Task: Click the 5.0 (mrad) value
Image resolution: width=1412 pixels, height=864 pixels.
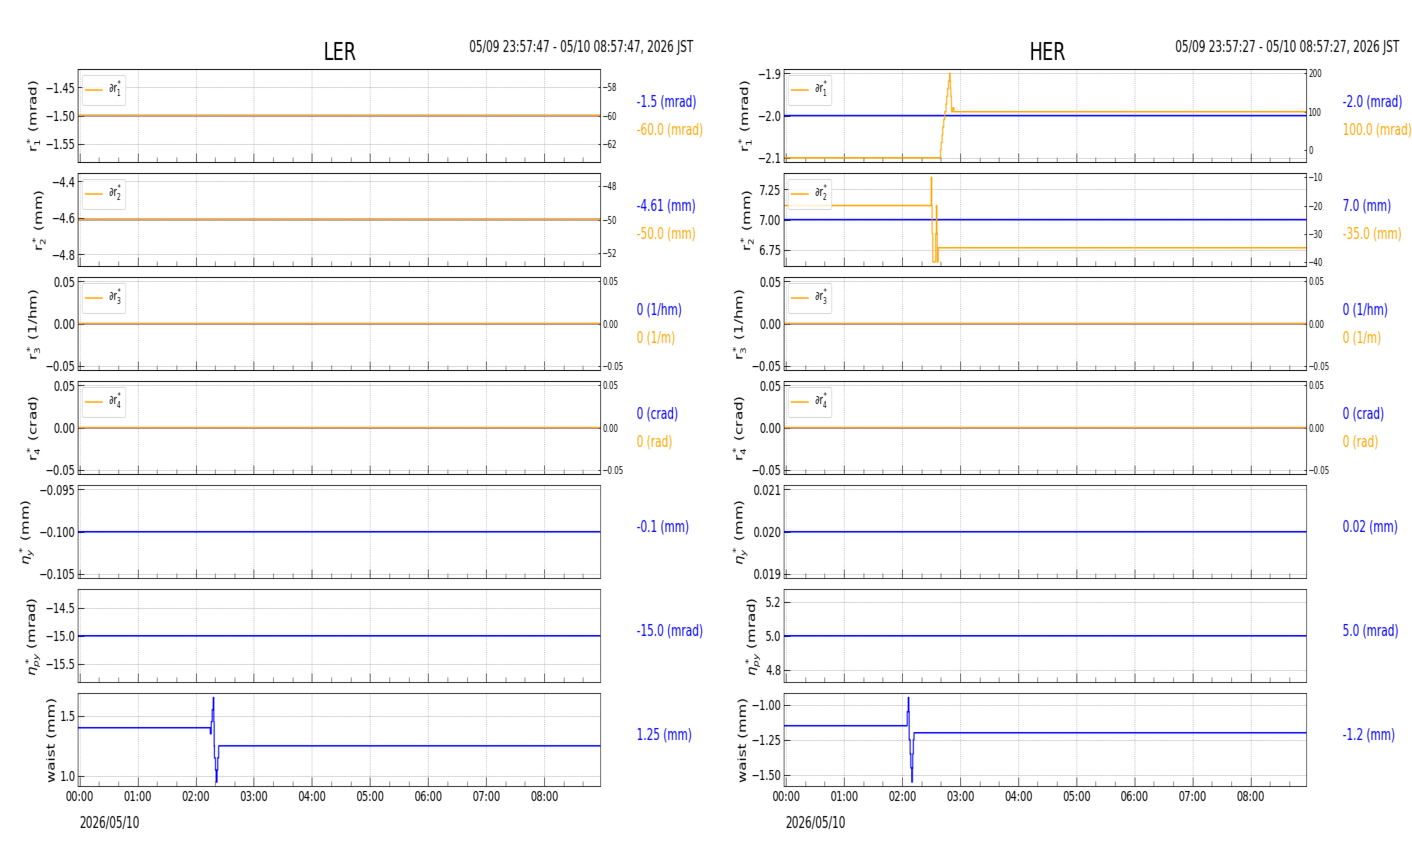Action: [1372, 631]
